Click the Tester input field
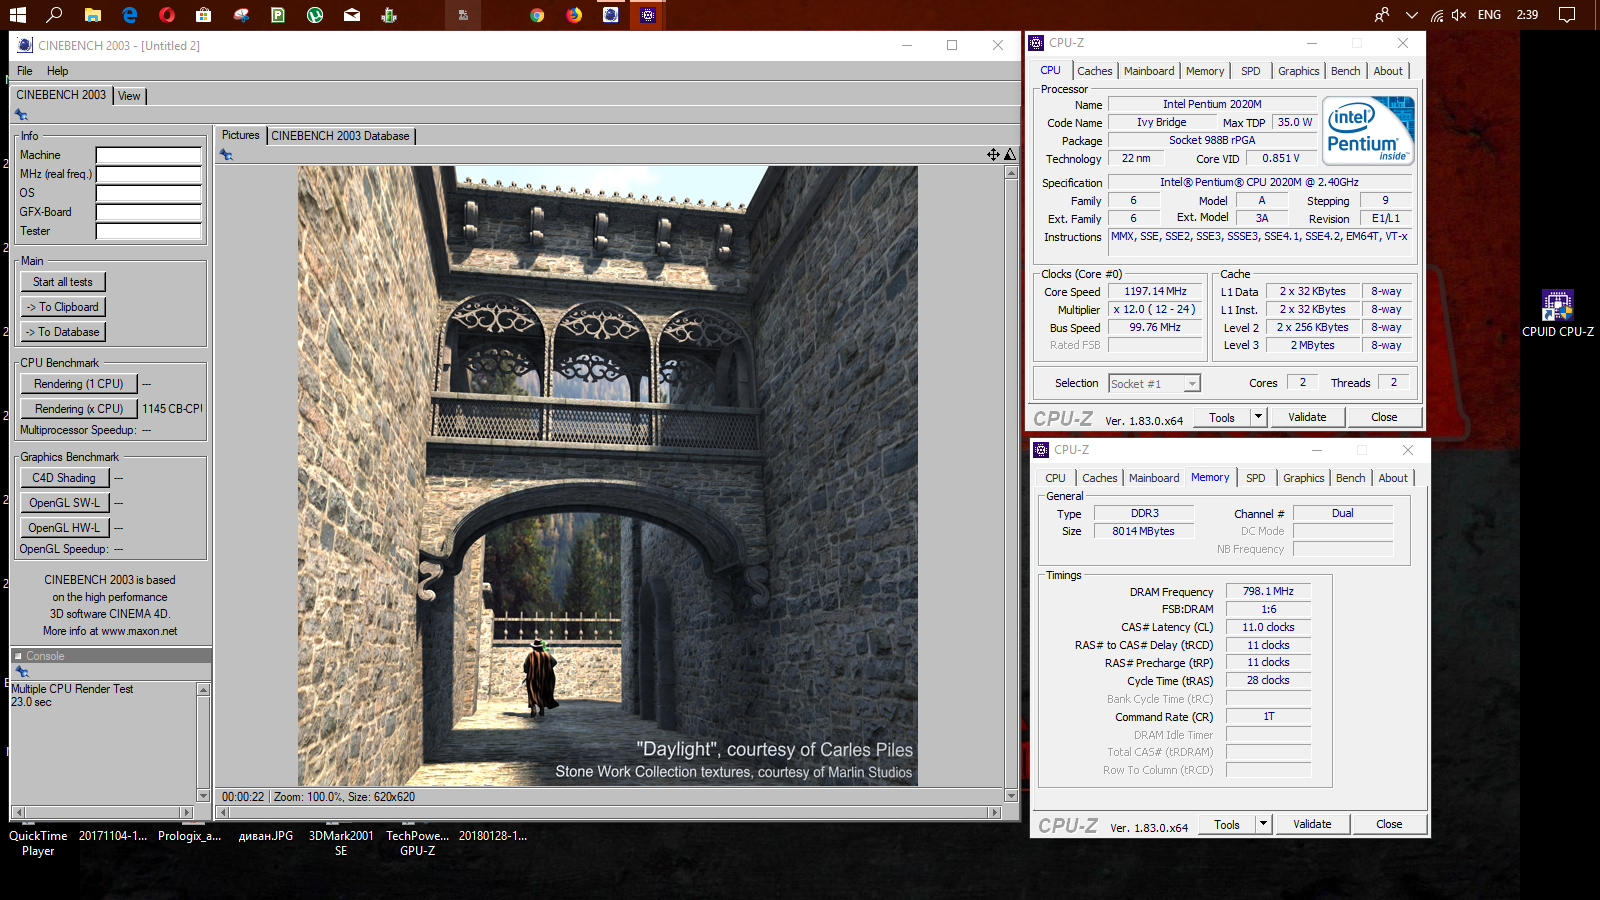This screenshot has width=1600, height=900. coord(148,231)
